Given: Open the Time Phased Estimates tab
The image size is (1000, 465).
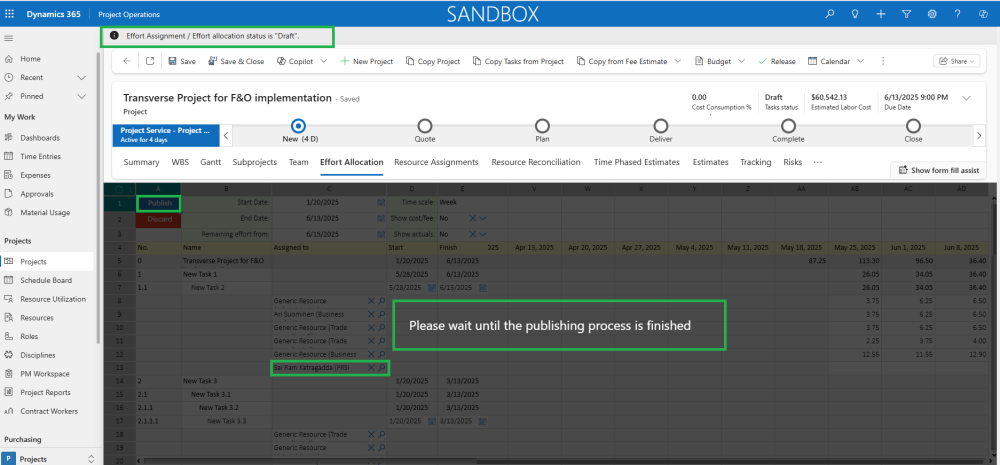Looking at the screenshot, I should click(x=636, y=162).
